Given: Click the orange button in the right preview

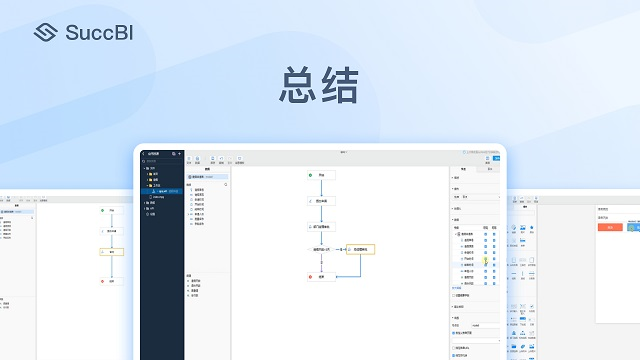Looking at the screenshot, I should pos(610,227).
